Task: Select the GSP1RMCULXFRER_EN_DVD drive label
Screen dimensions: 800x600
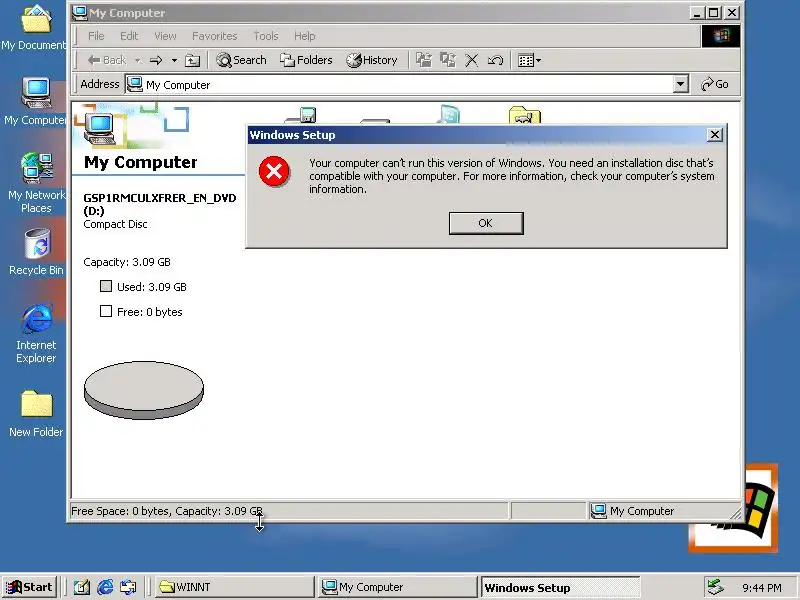Action: click(x=160, y=204)
